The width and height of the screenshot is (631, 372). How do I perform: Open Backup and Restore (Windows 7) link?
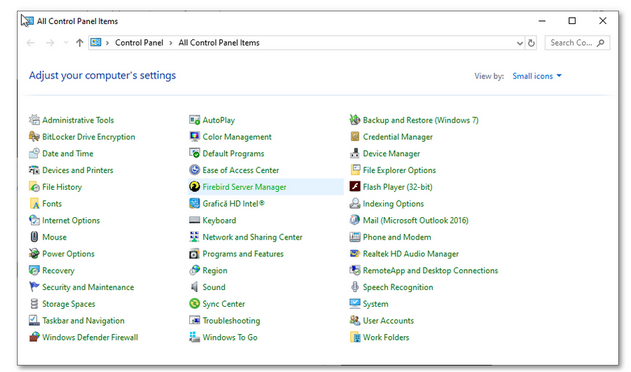point(421,120)
